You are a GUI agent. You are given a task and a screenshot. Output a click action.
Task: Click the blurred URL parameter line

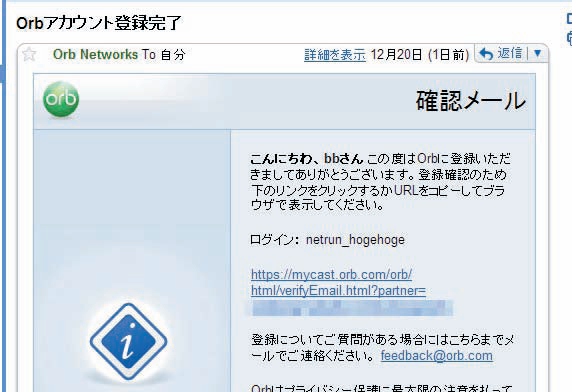coord(352,308)
